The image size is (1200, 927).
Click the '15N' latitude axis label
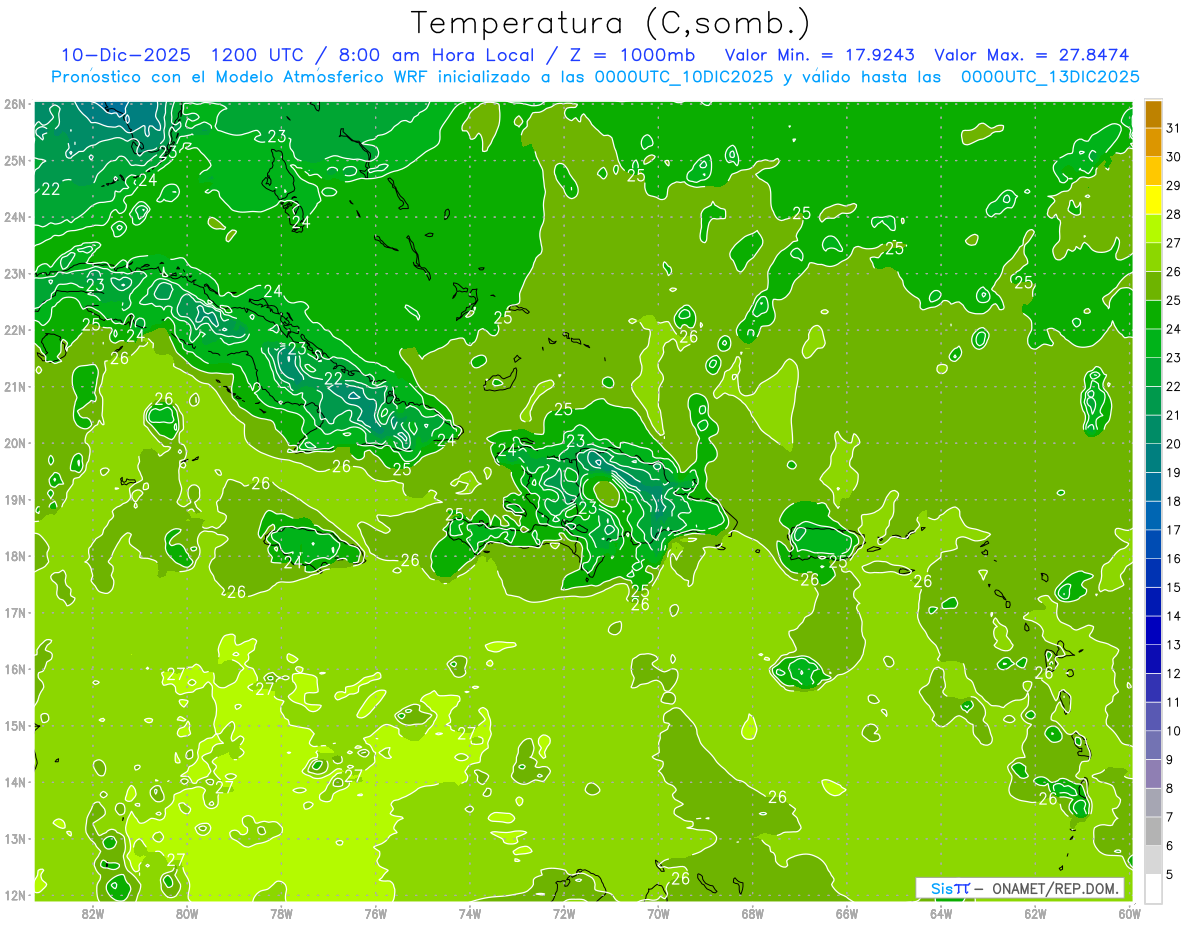click(14, 725)
